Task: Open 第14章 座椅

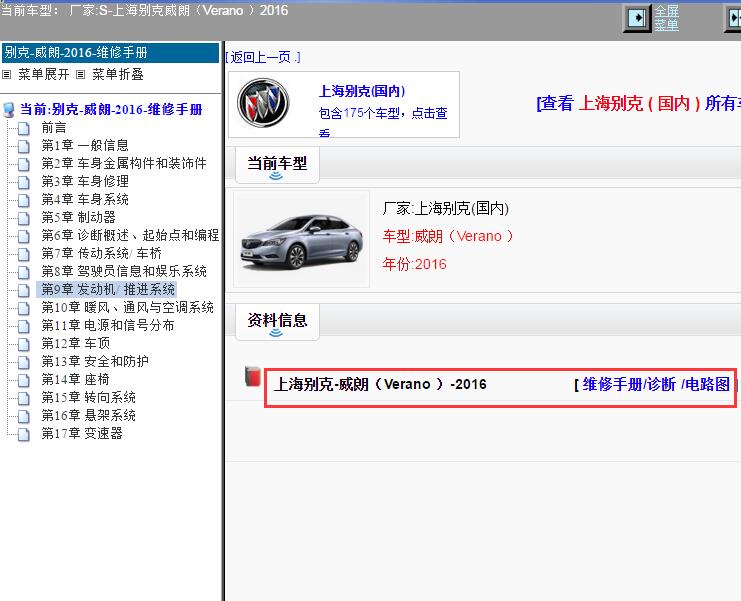Action: click(76, 379)
